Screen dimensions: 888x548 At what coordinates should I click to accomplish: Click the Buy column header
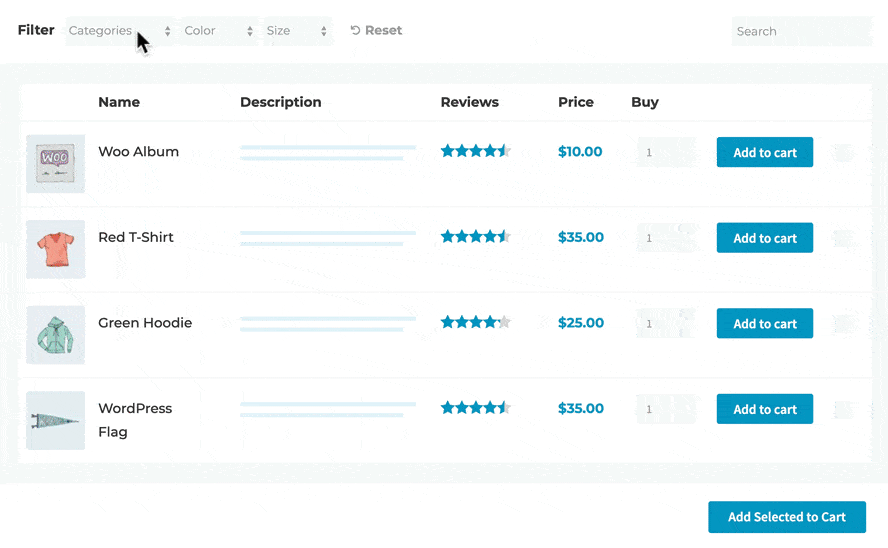click(x=644, y=102)
